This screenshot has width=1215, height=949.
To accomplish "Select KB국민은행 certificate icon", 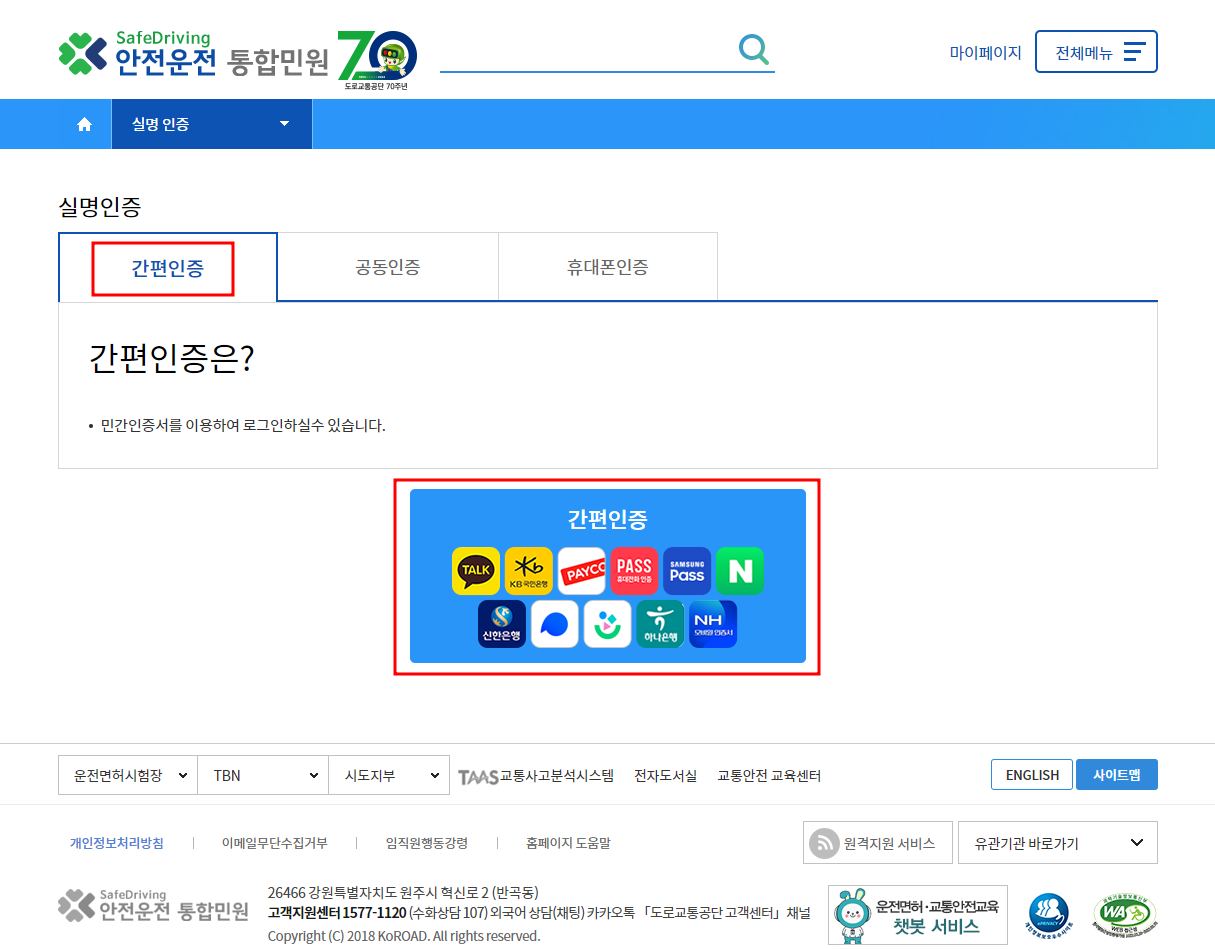I will (528, 570).
